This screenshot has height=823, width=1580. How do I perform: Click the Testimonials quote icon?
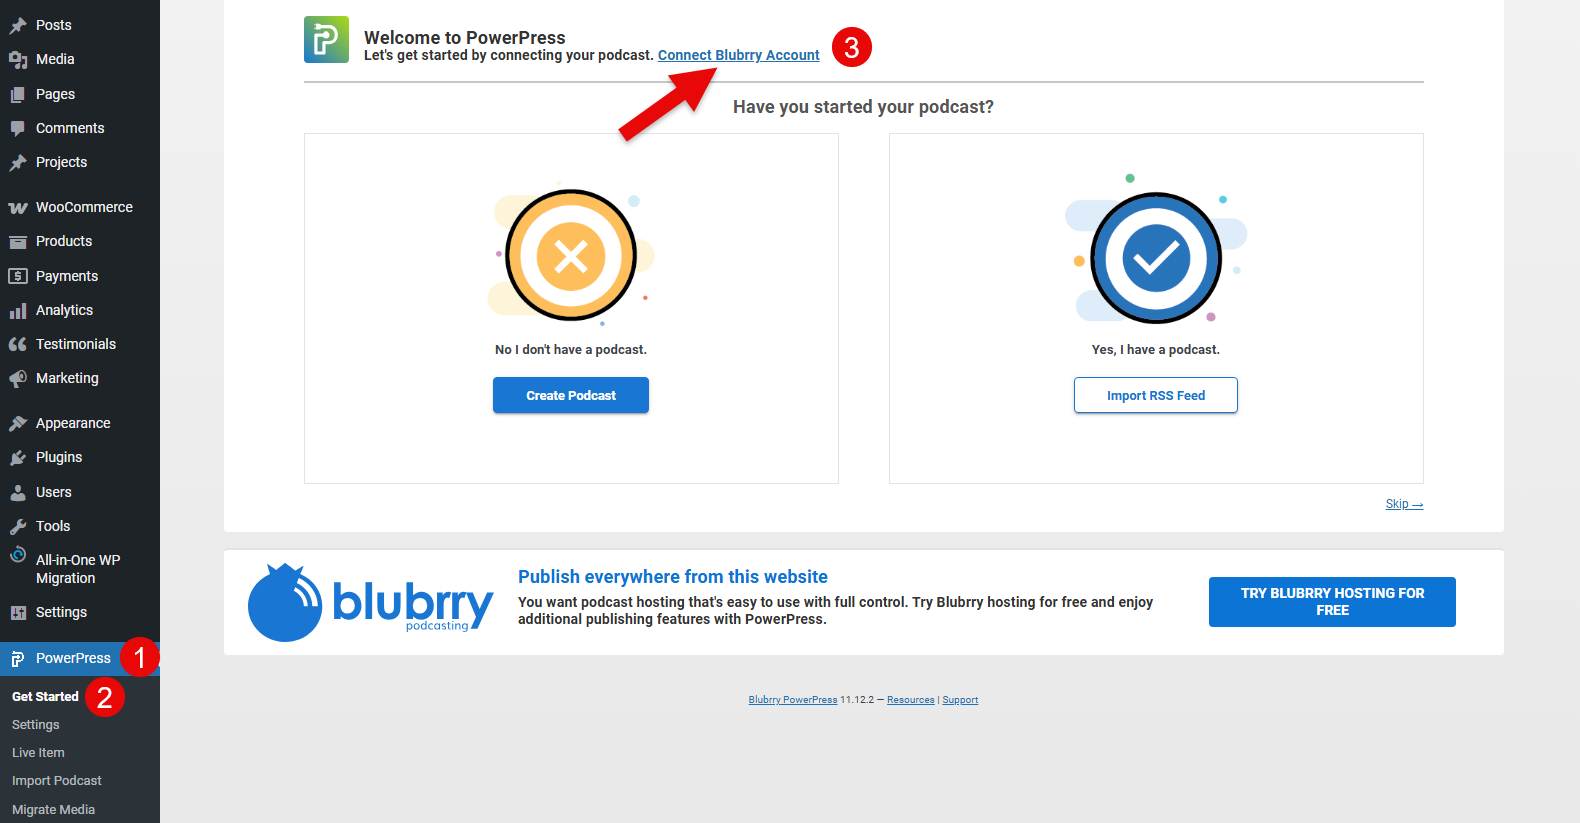coord(18,344)
